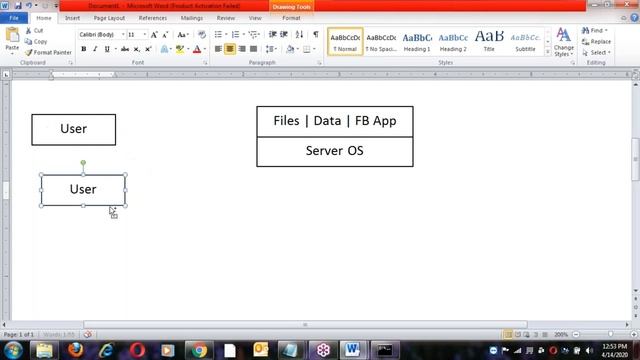This screenshot has width=640, height=360.
Task: Open the Select dropdown in Editing
Action: pos(596,53)
